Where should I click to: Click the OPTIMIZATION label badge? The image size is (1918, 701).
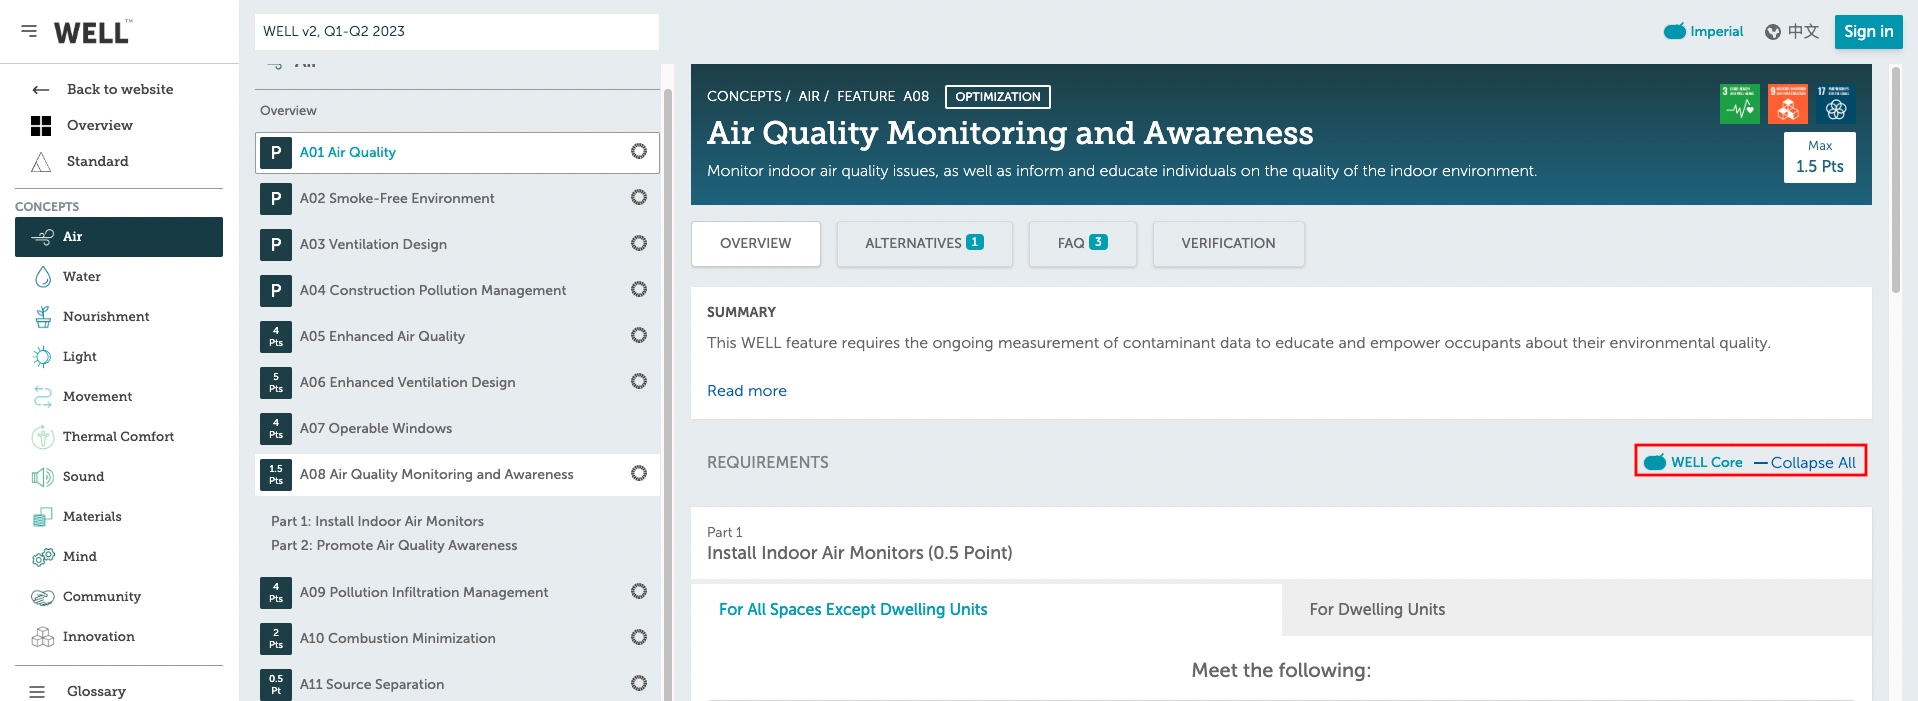click(998, 97)
